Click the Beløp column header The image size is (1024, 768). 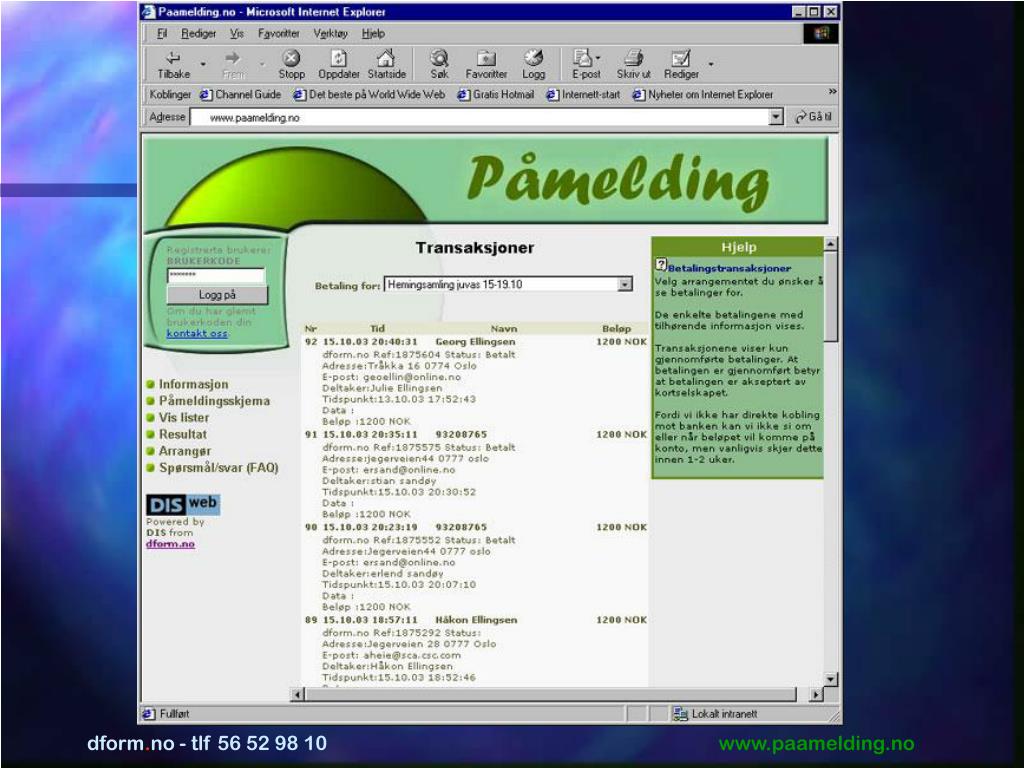616,328
